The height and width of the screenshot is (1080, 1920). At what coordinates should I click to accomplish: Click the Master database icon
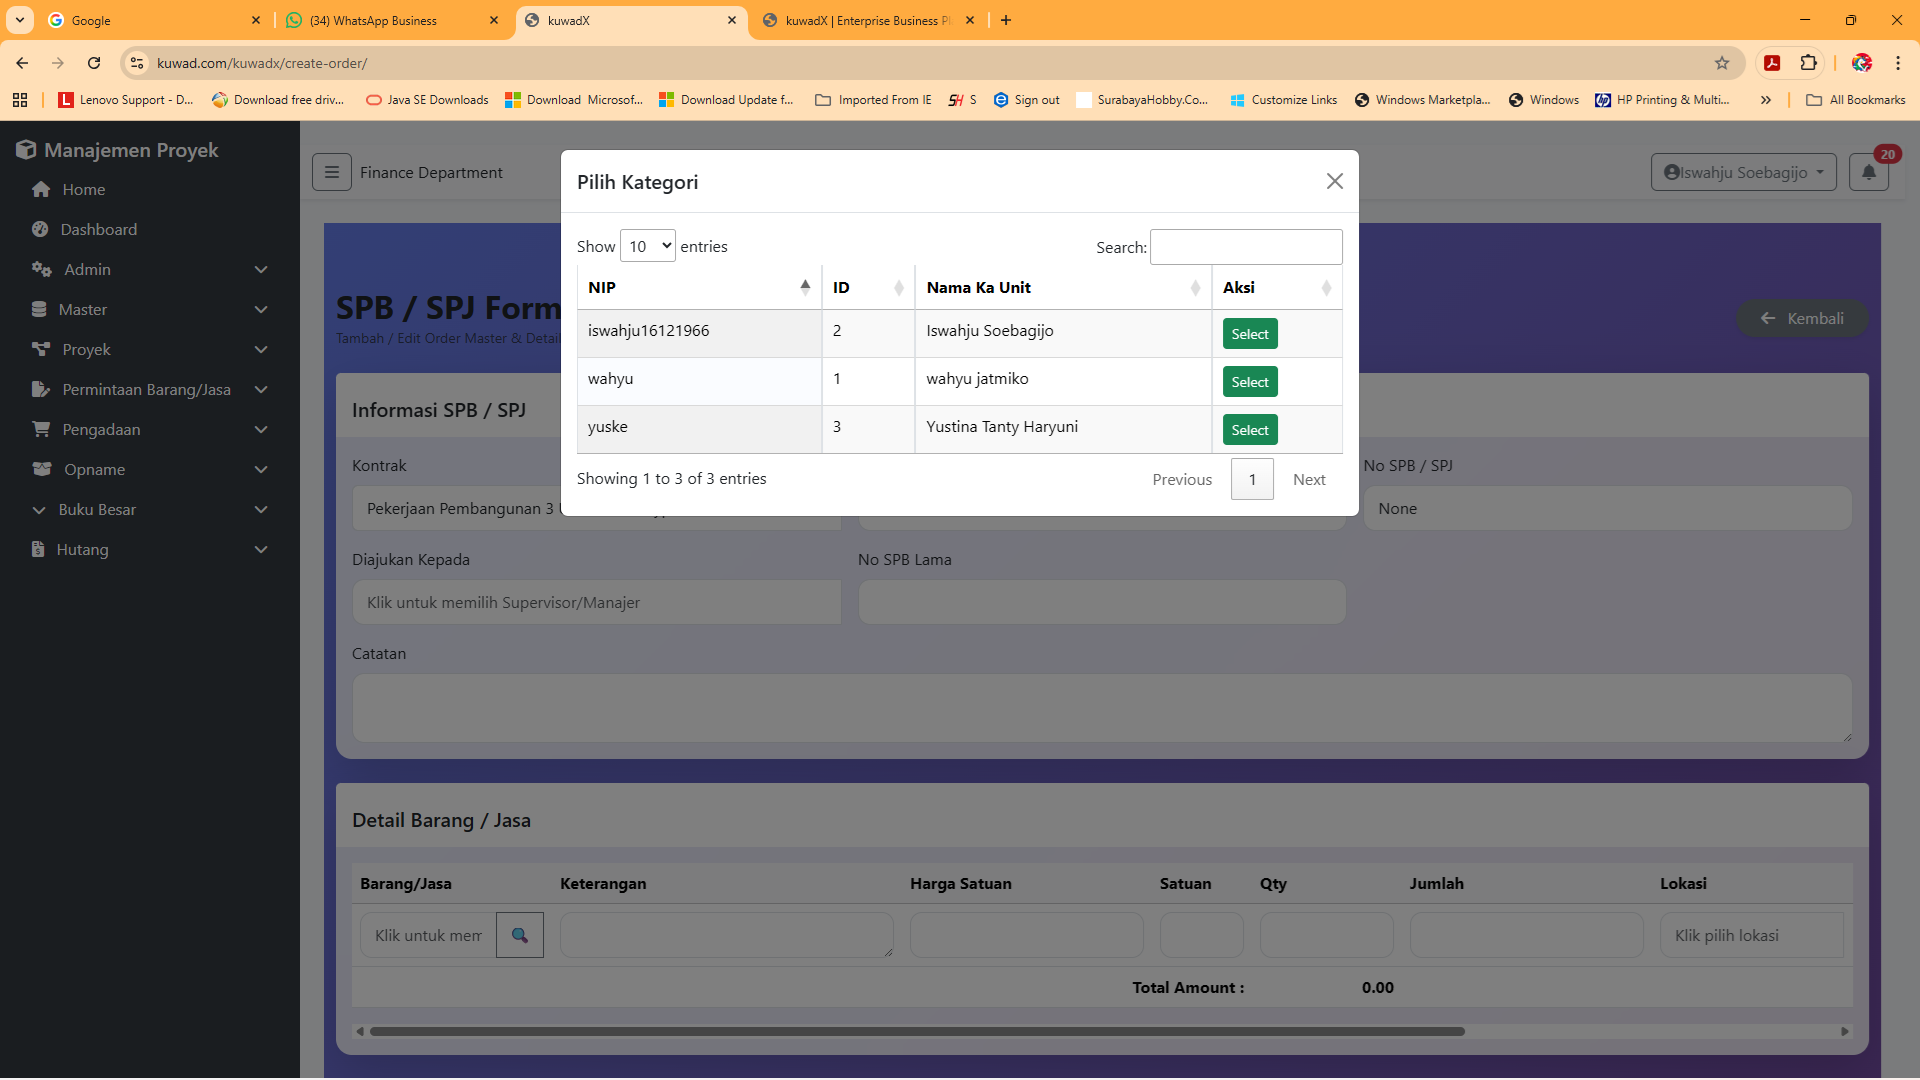pos(39,309)
